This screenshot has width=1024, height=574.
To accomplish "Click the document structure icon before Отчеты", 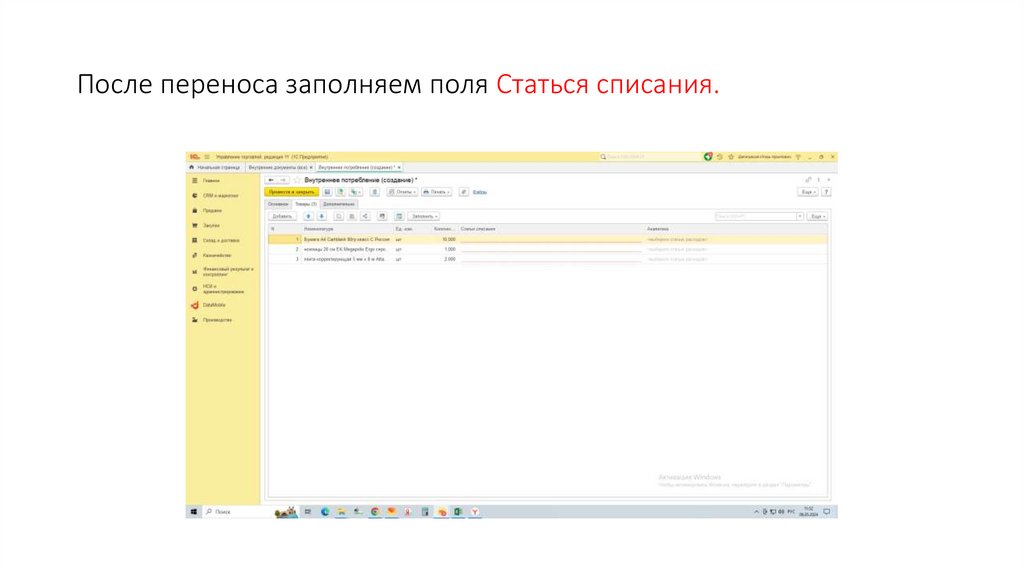I will 374,192.
